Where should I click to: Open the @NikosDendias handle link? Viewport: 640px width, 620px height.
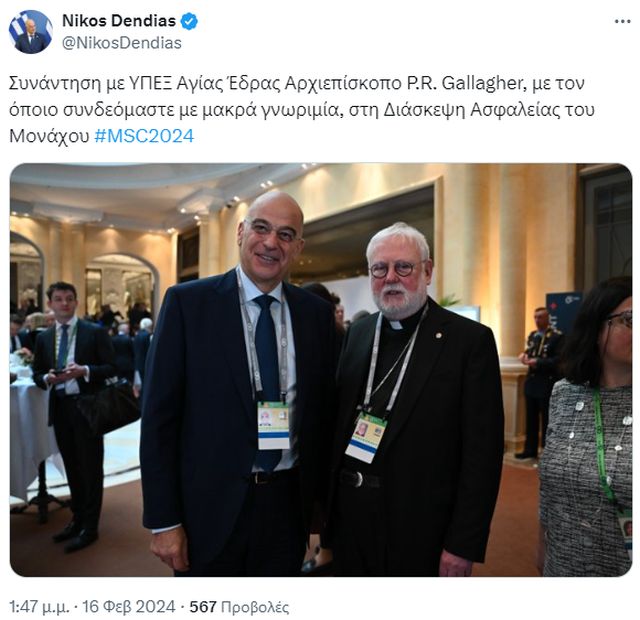pyautogui.click(x=122, y=43)
